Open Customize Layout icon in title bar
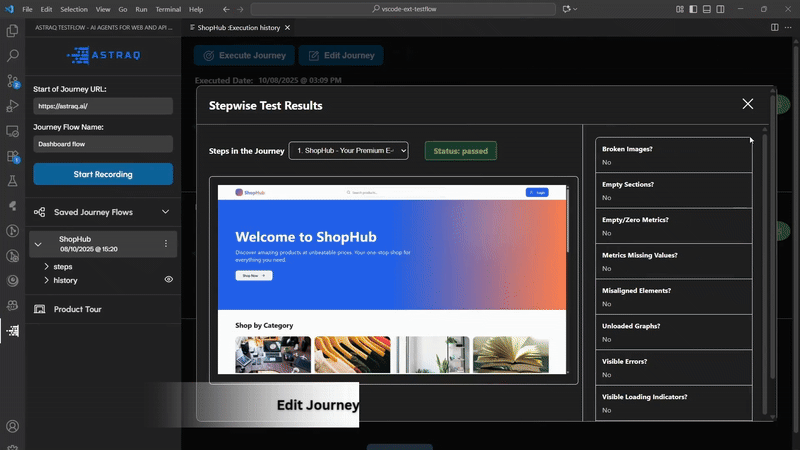This screenshot has width=800, height=450. pyautogui.click(x=680, y=9)
